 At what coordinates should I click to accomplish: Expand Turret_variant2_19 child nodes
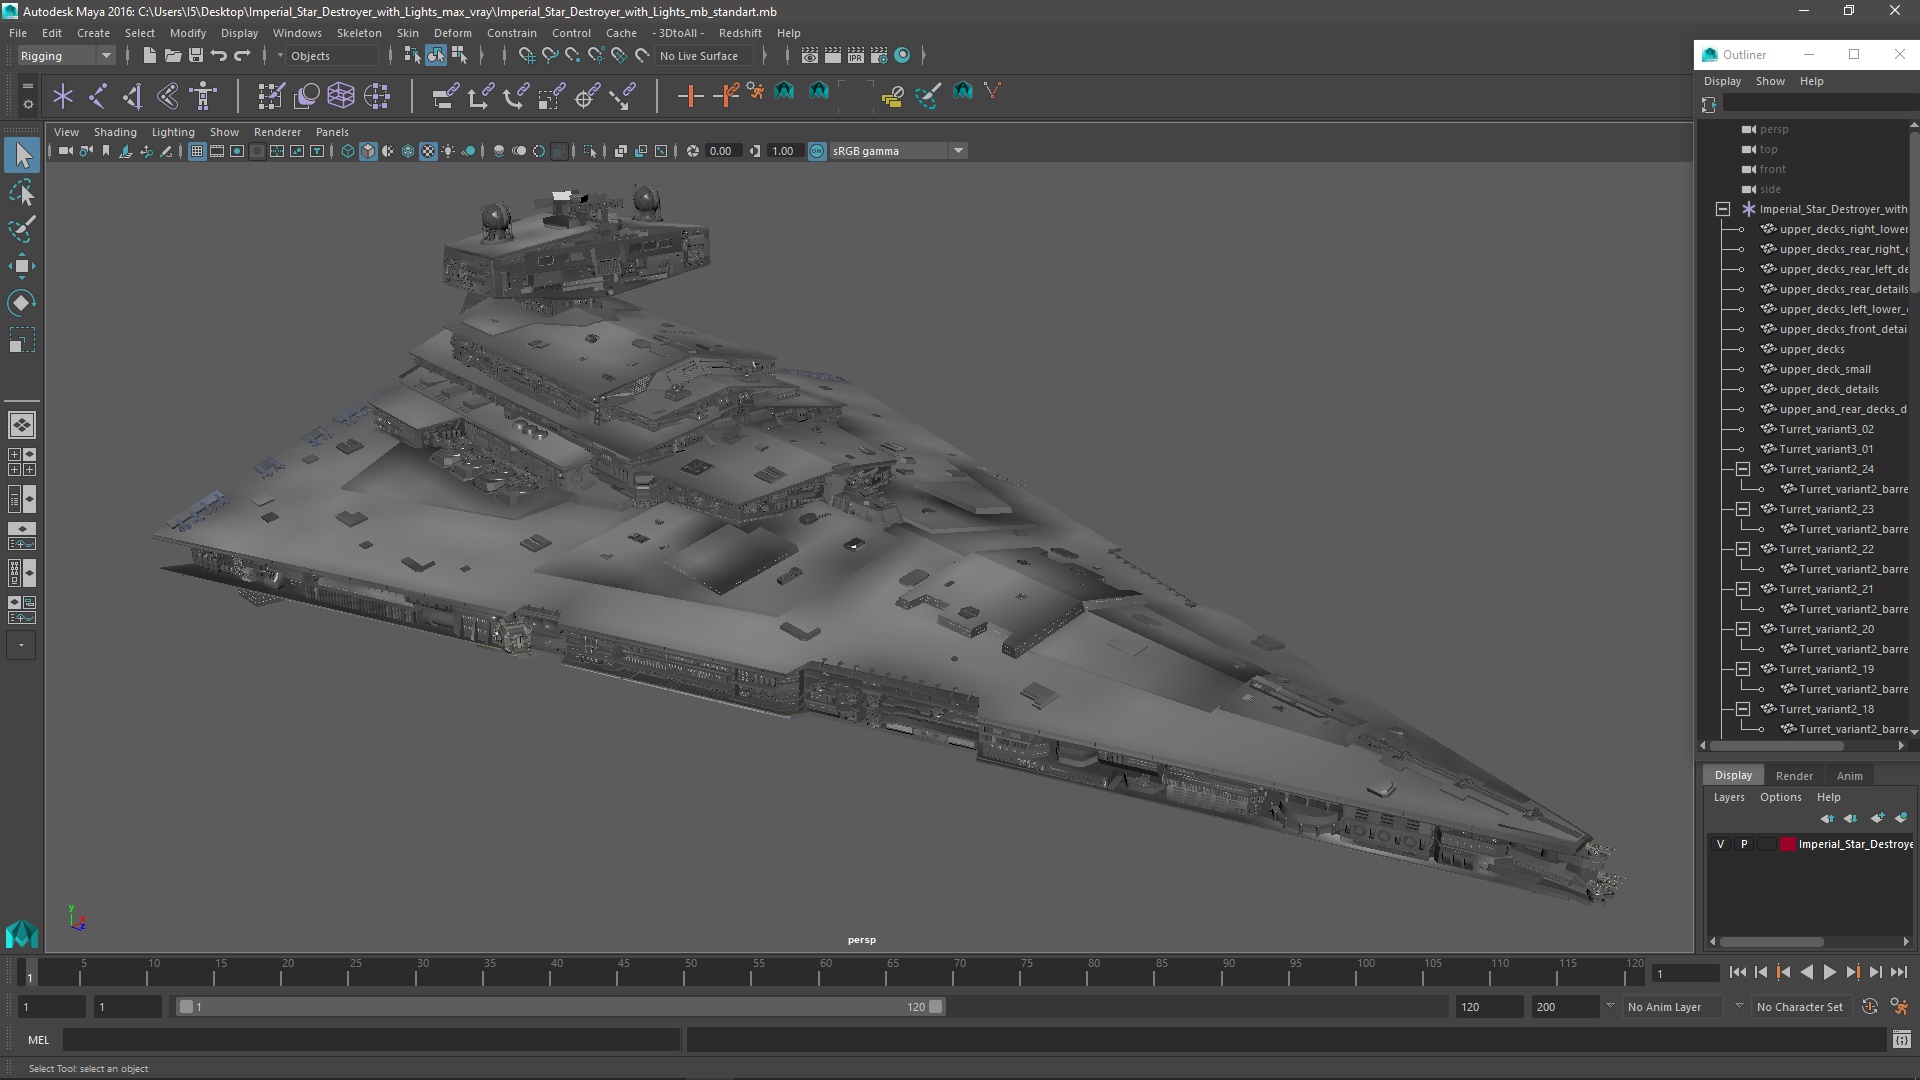click(x=1741, y=669)
